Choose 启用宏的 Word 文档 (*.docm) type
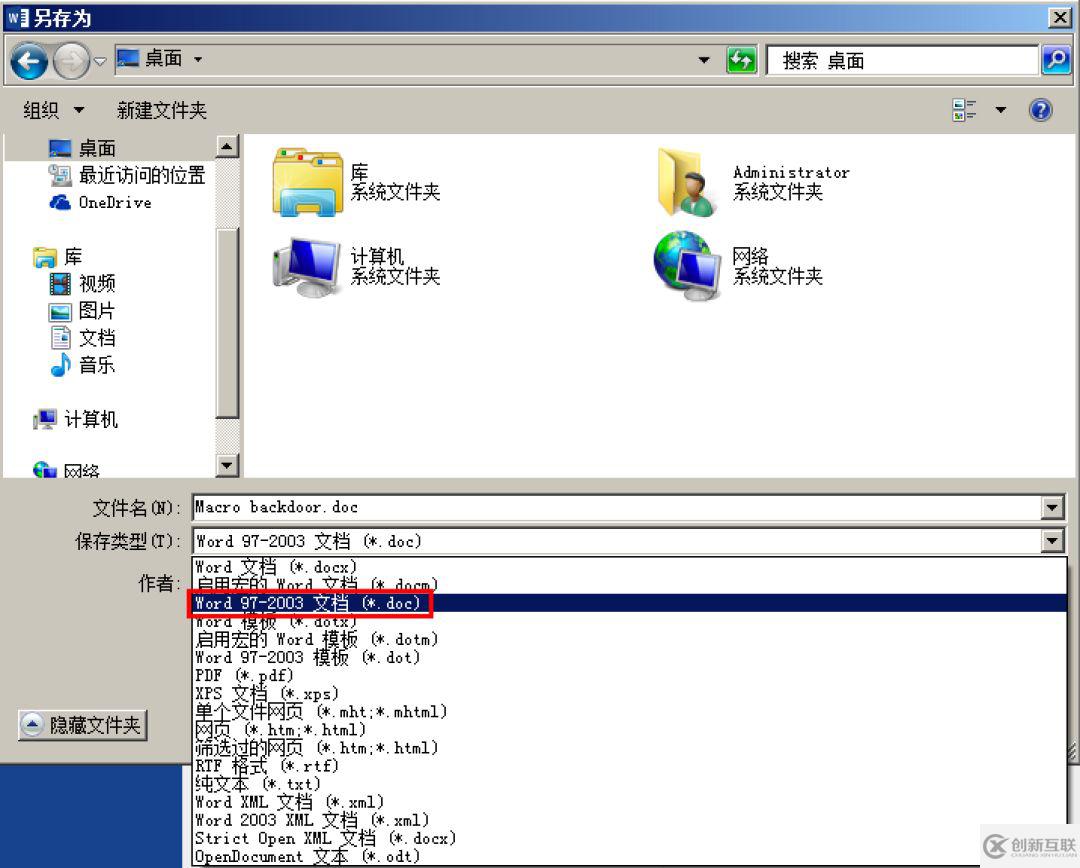Image resolution: width=1080 pixels, height=868 pixels. [x=629, y=585]
